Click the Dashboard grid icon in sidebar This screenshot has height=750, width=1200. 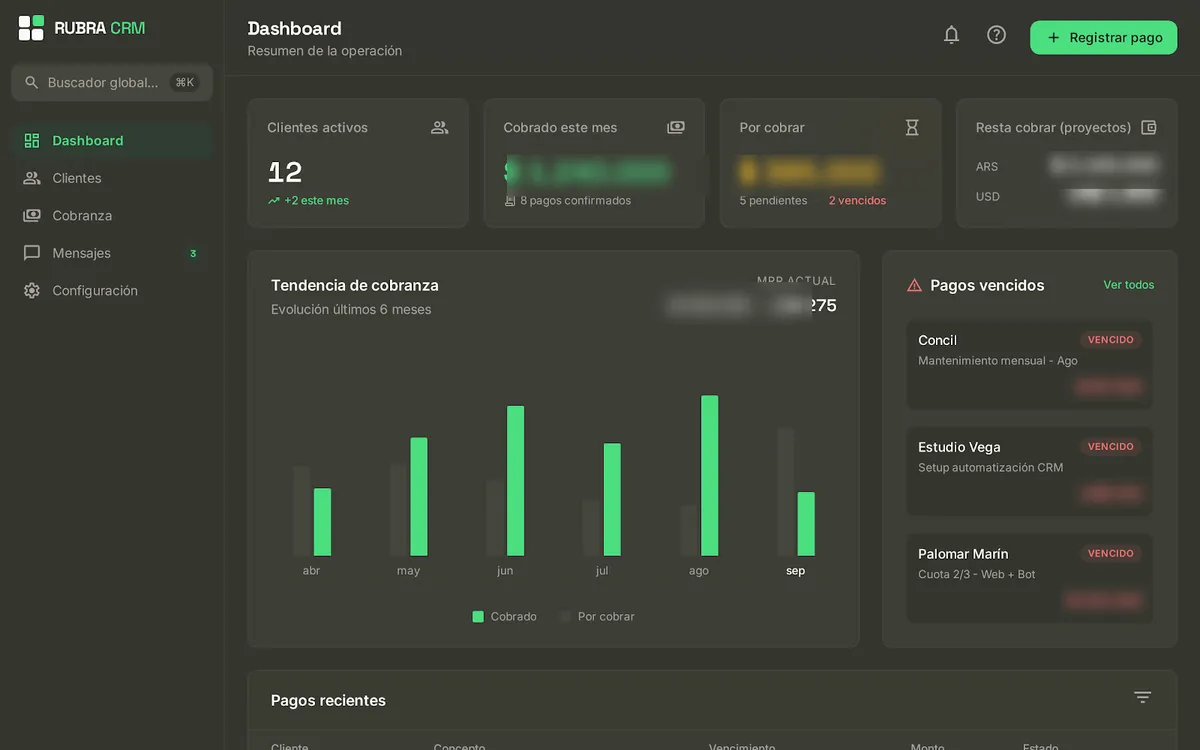(32, 141)
